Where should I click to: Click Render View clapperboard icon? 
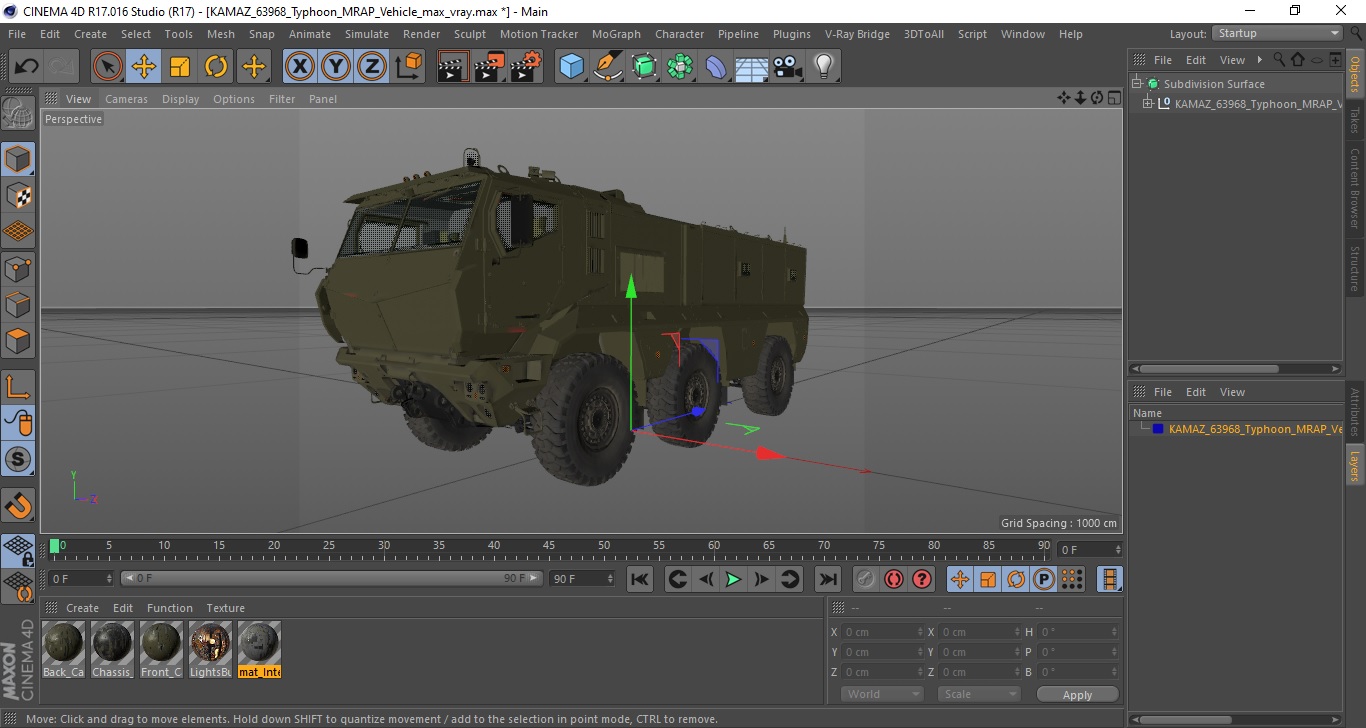(x=454, y=67)
